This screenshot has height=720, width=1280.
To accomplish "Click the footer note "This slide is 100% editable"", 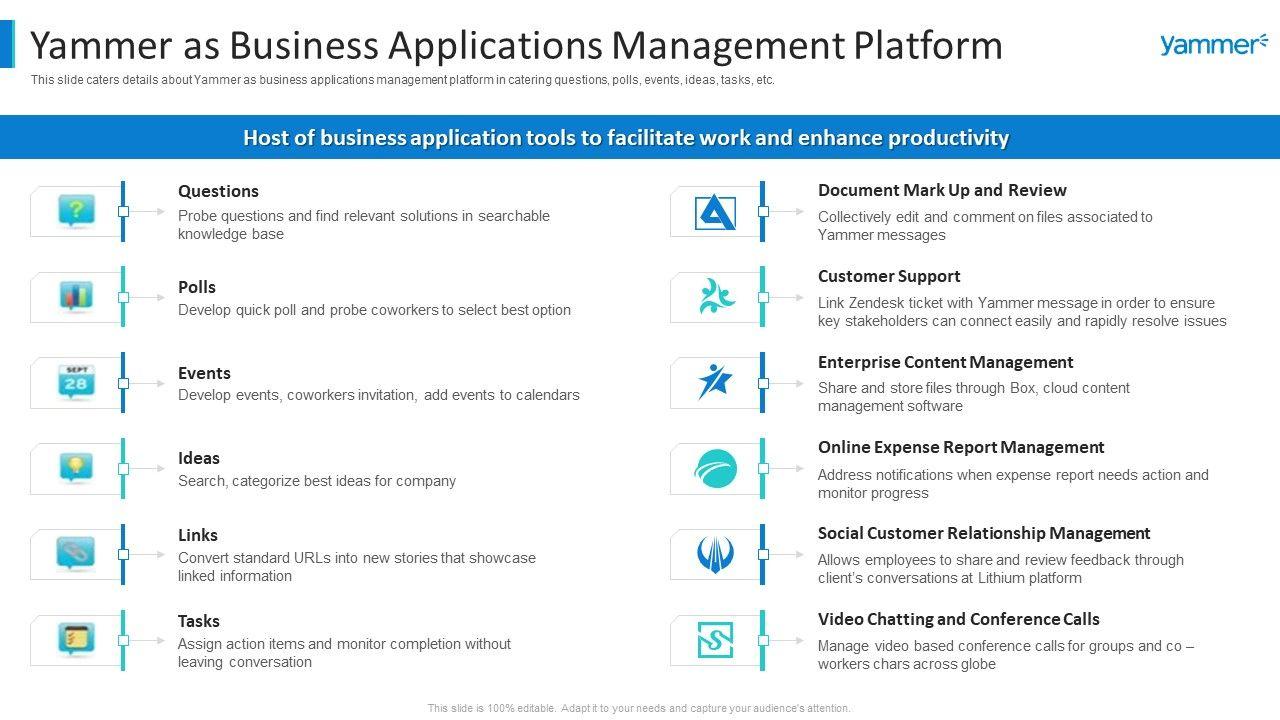I will (639, 708).
